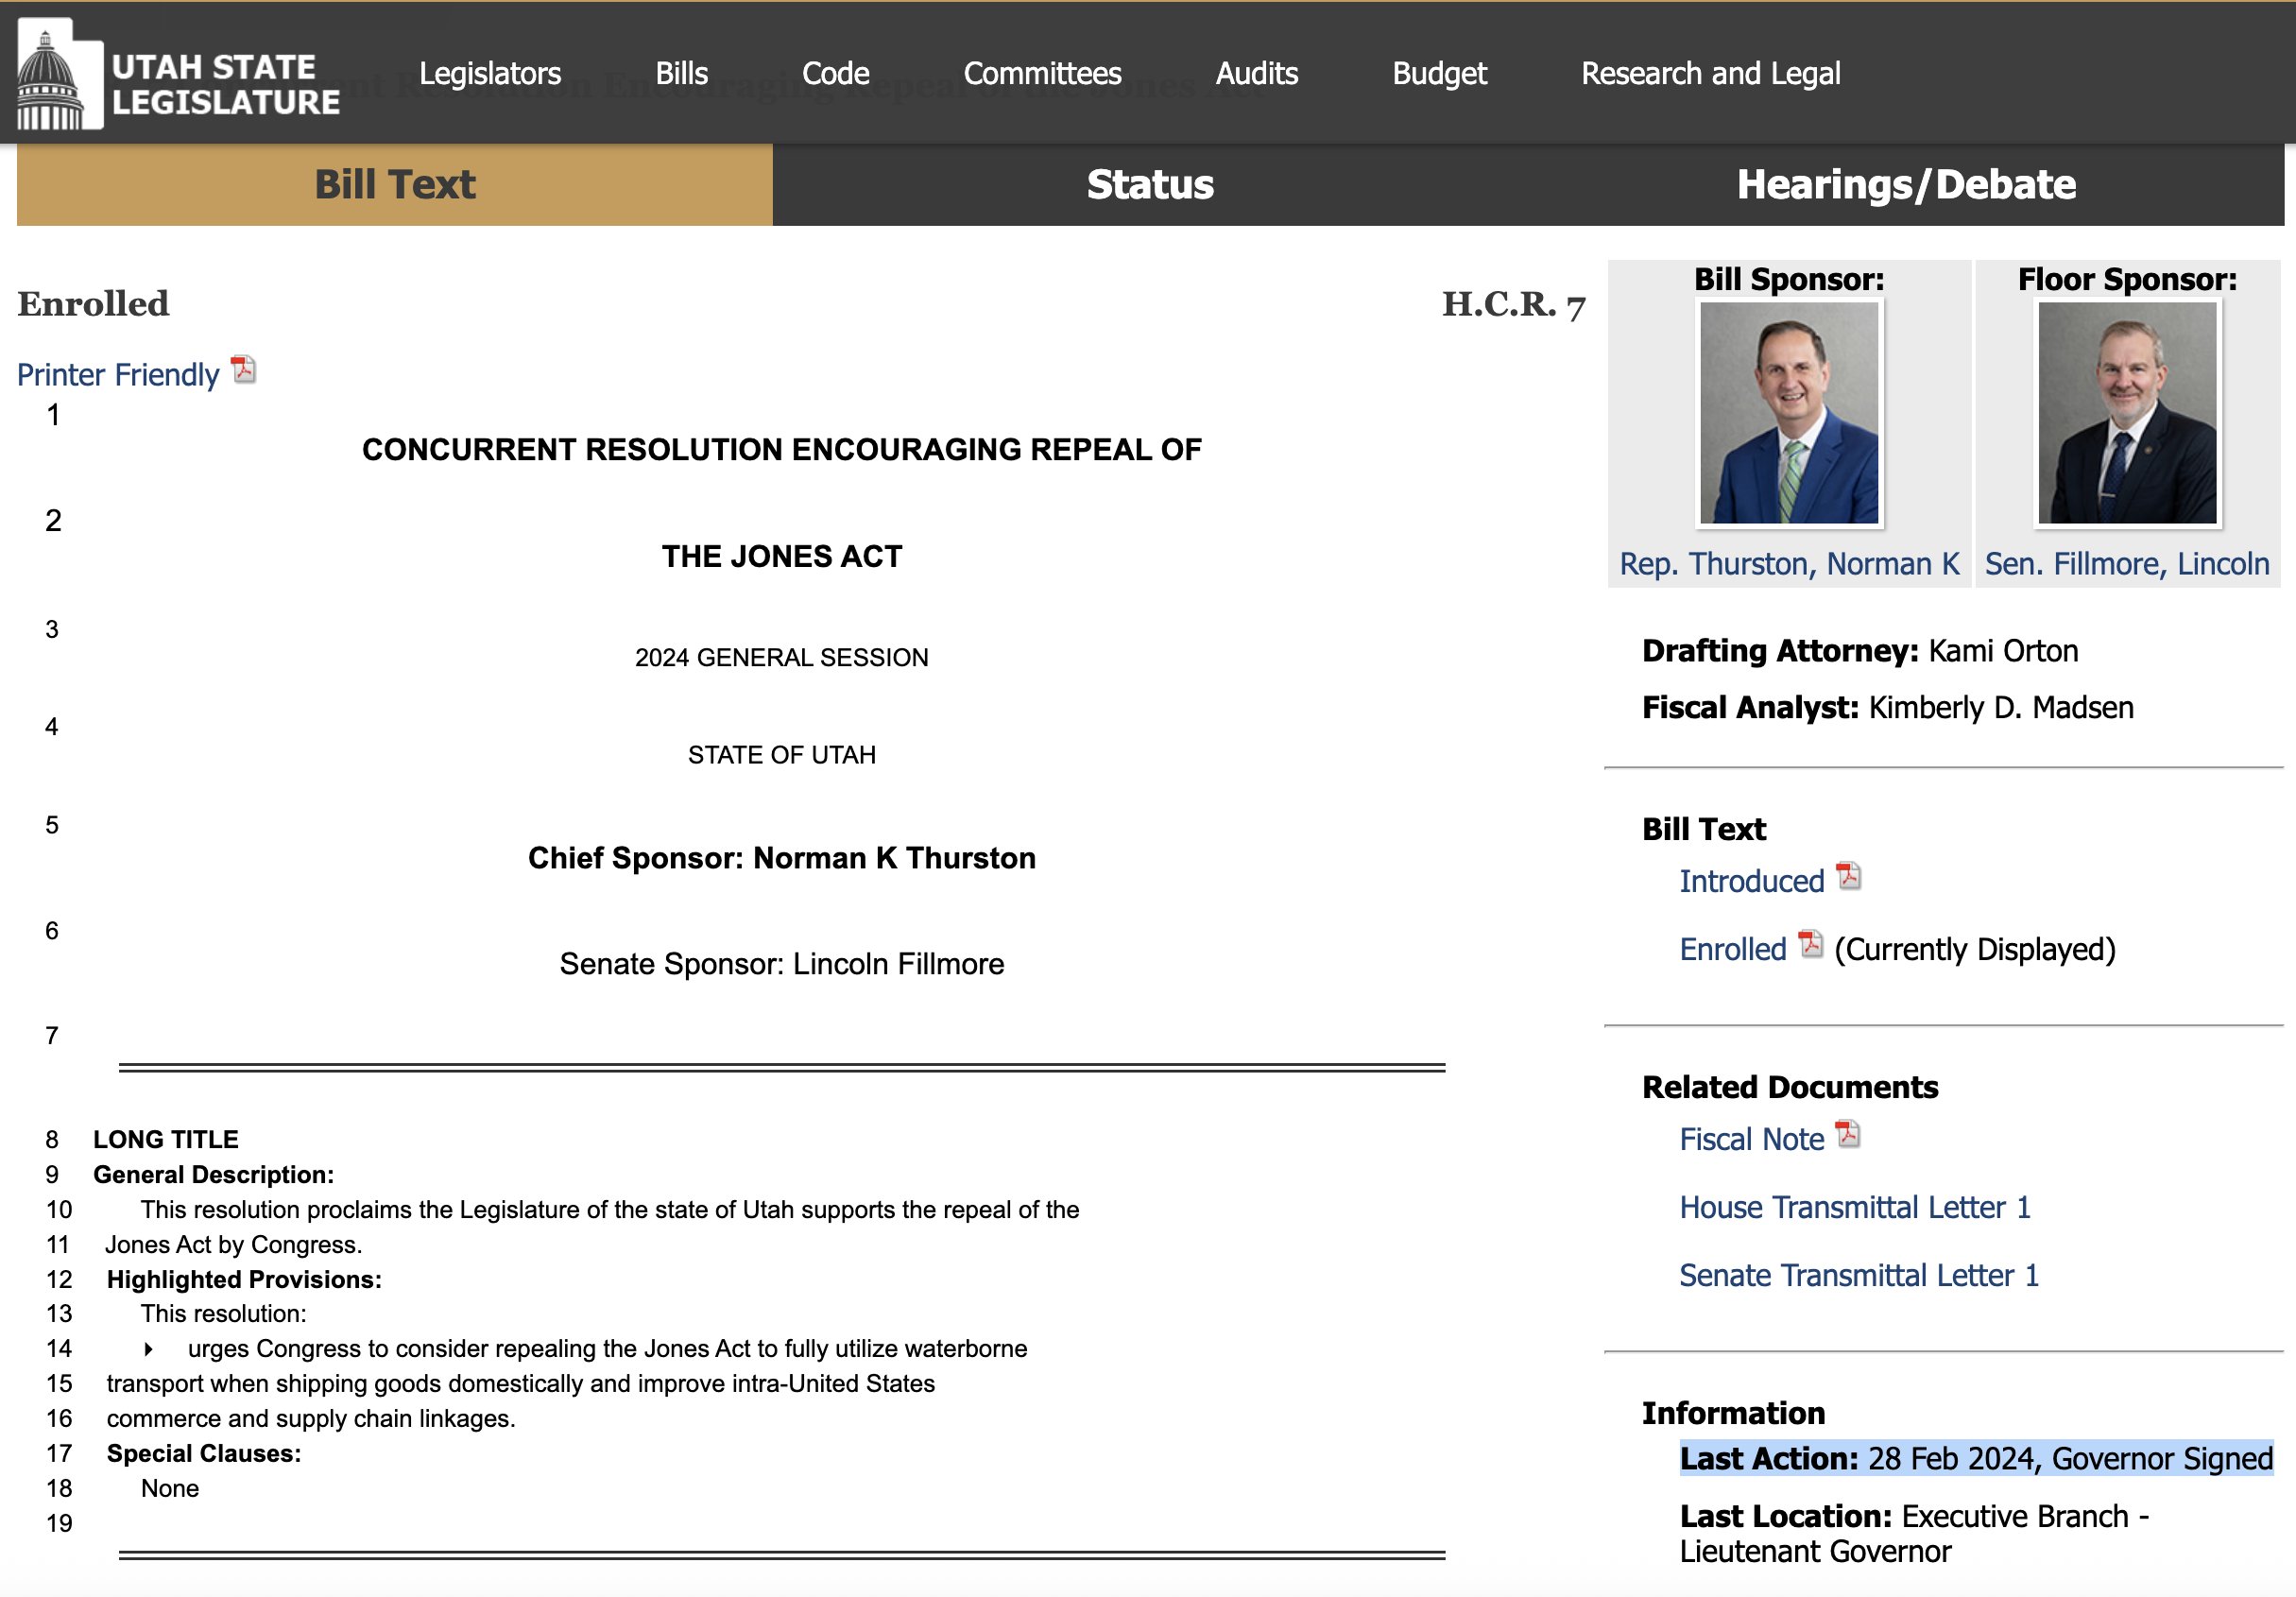Click the Special Clauses heading

tap(204, 1453)
